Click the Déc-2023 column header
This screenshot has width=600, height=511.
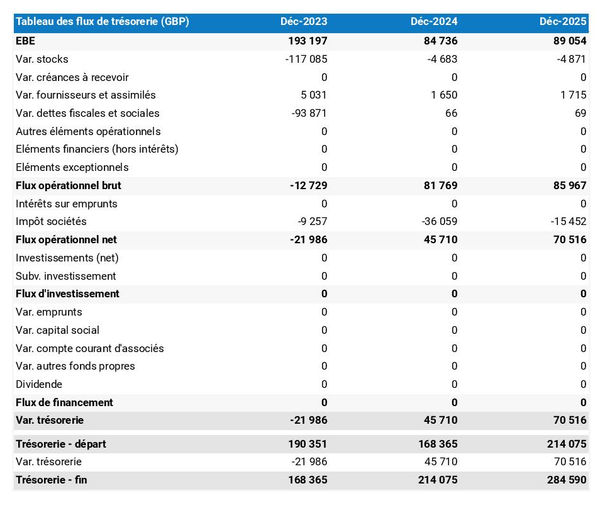point(304,22)
